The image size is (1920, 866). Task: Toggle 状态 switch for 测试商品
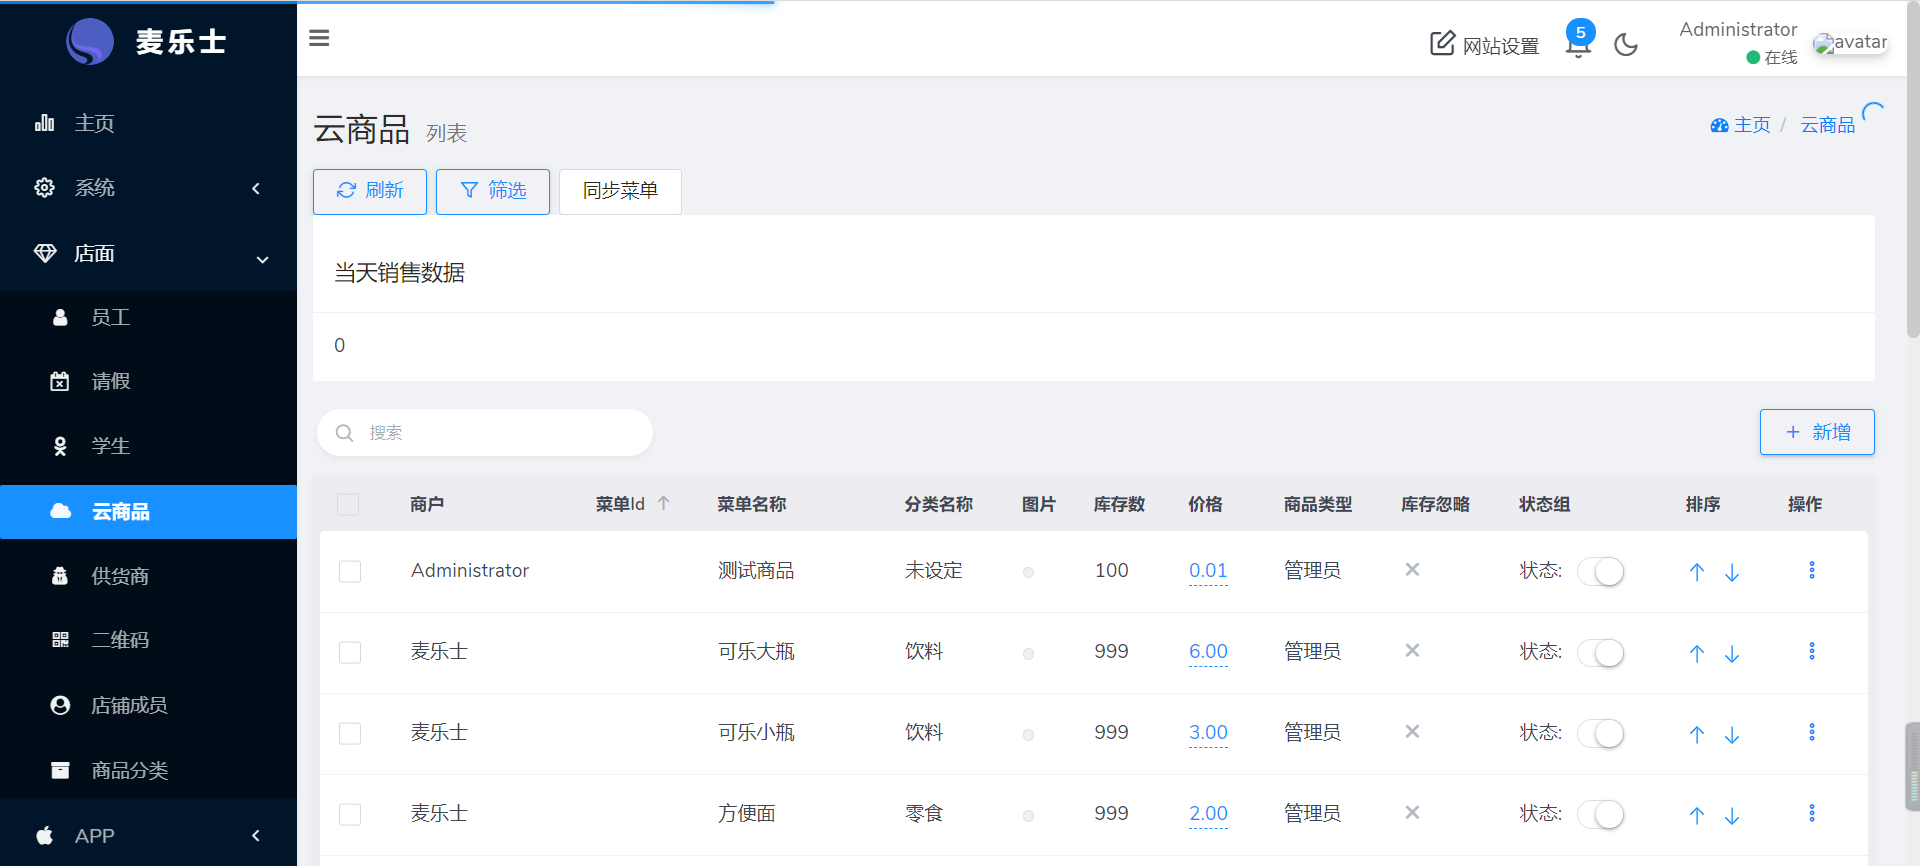tap(1600, 571)
